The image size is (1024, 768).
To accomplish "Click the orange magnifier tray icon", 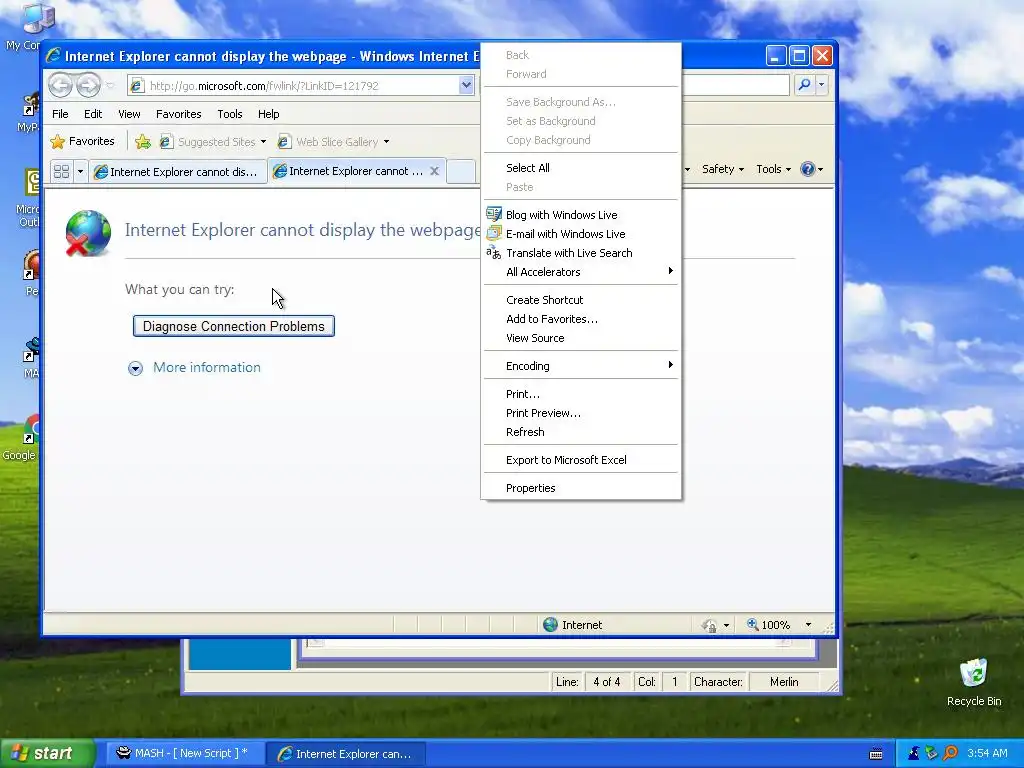I will point(950,754).
